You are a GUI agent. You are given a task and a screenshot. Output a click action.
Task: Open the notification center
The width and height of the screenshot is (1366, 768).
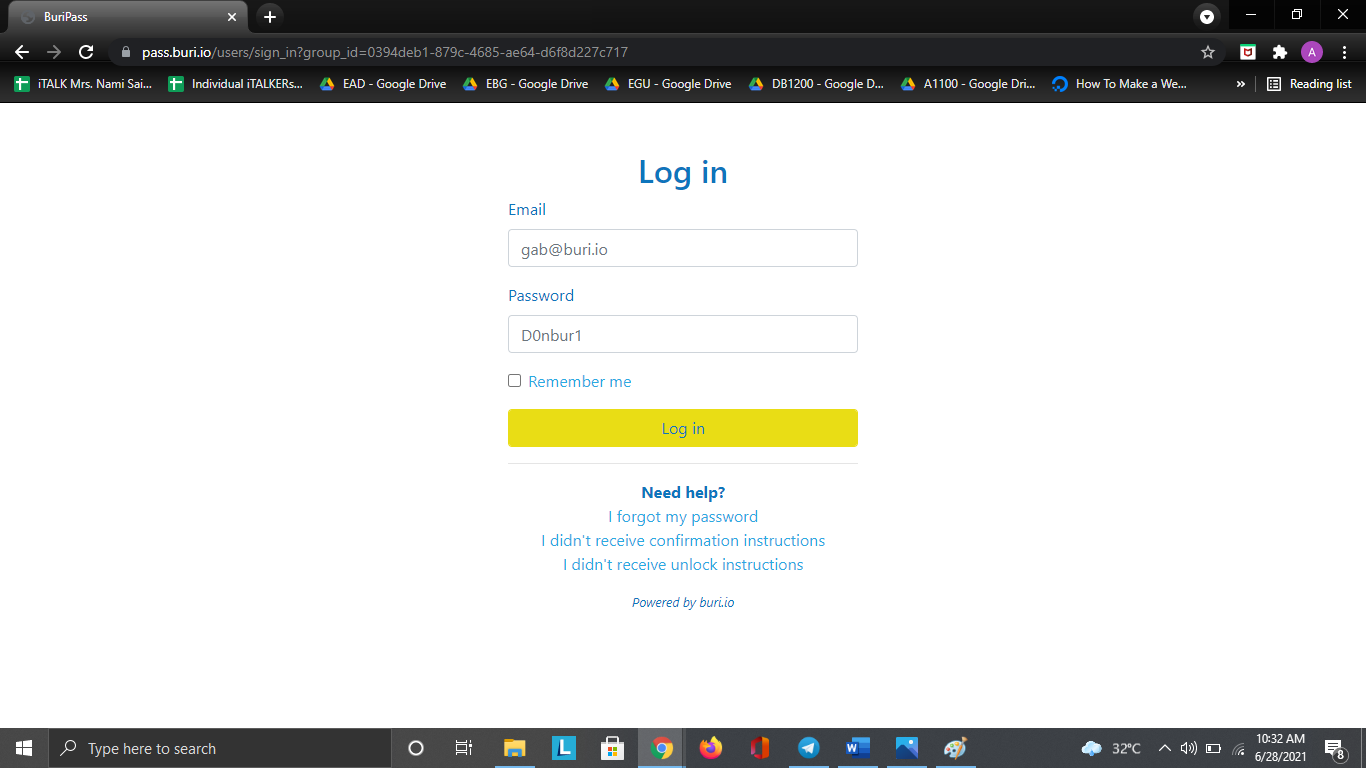click(1334, 748)
